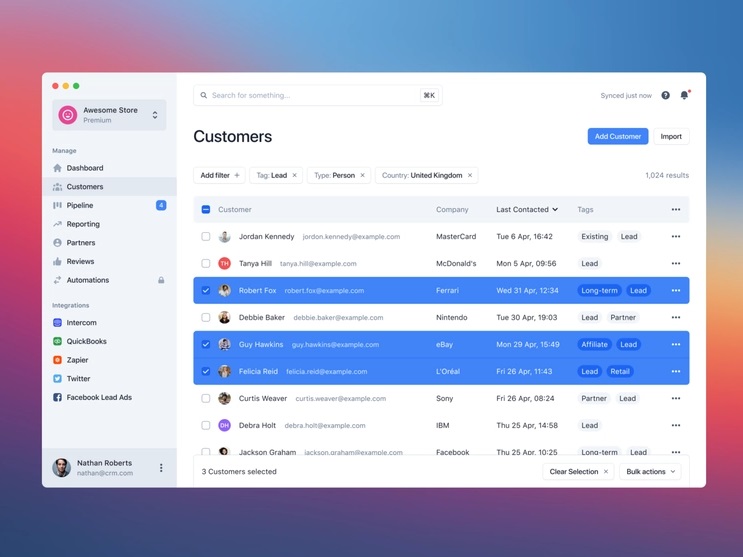The image size is (743, 557).
Task: Open Guy Hawkins row ellipsis menu
Action: (676, 345)
